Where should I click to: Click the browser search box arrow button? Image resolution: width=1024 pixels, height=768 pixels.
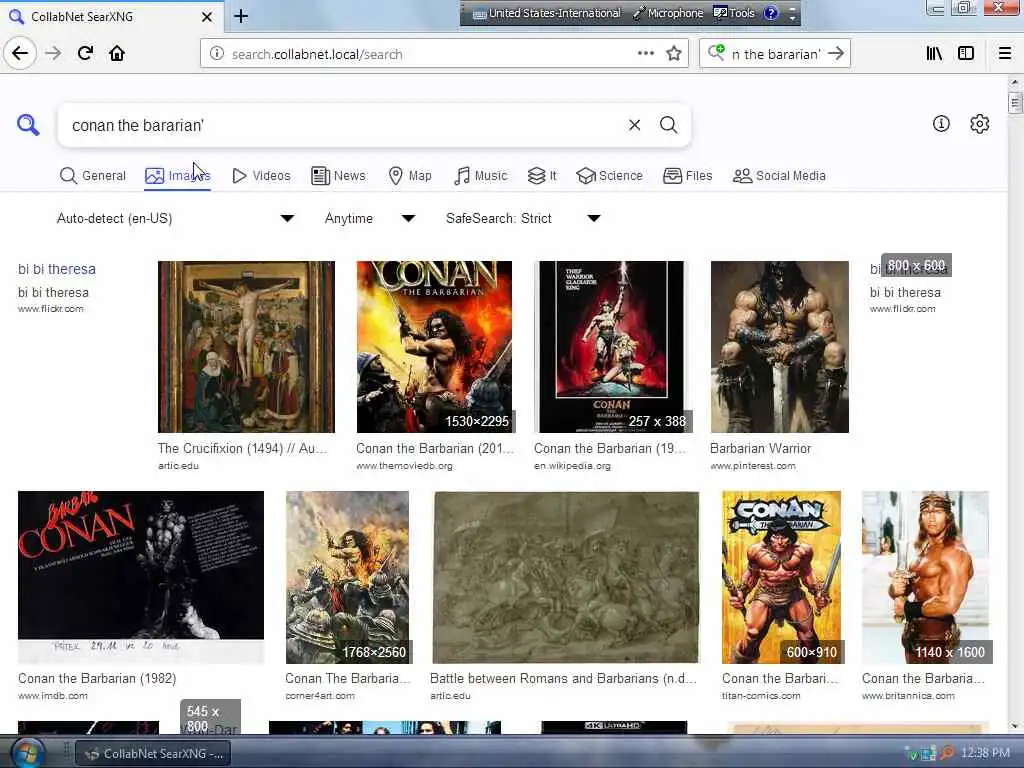(x=836, y=54)
